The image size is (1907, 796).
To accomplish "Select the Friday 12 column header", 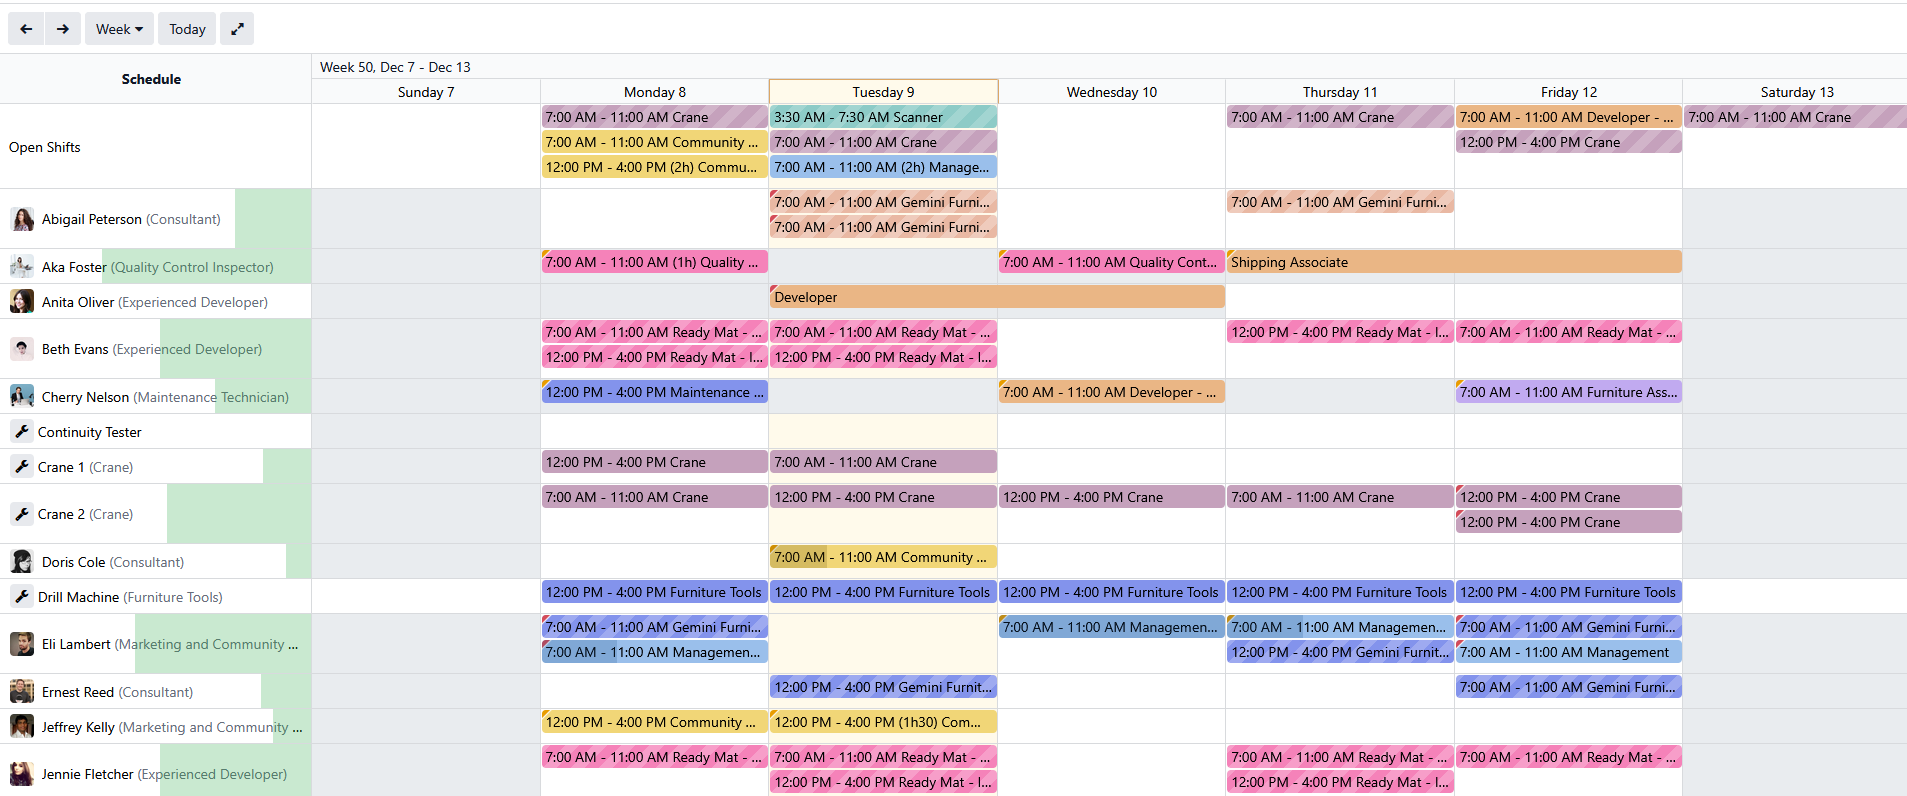I will [1568, 92].
